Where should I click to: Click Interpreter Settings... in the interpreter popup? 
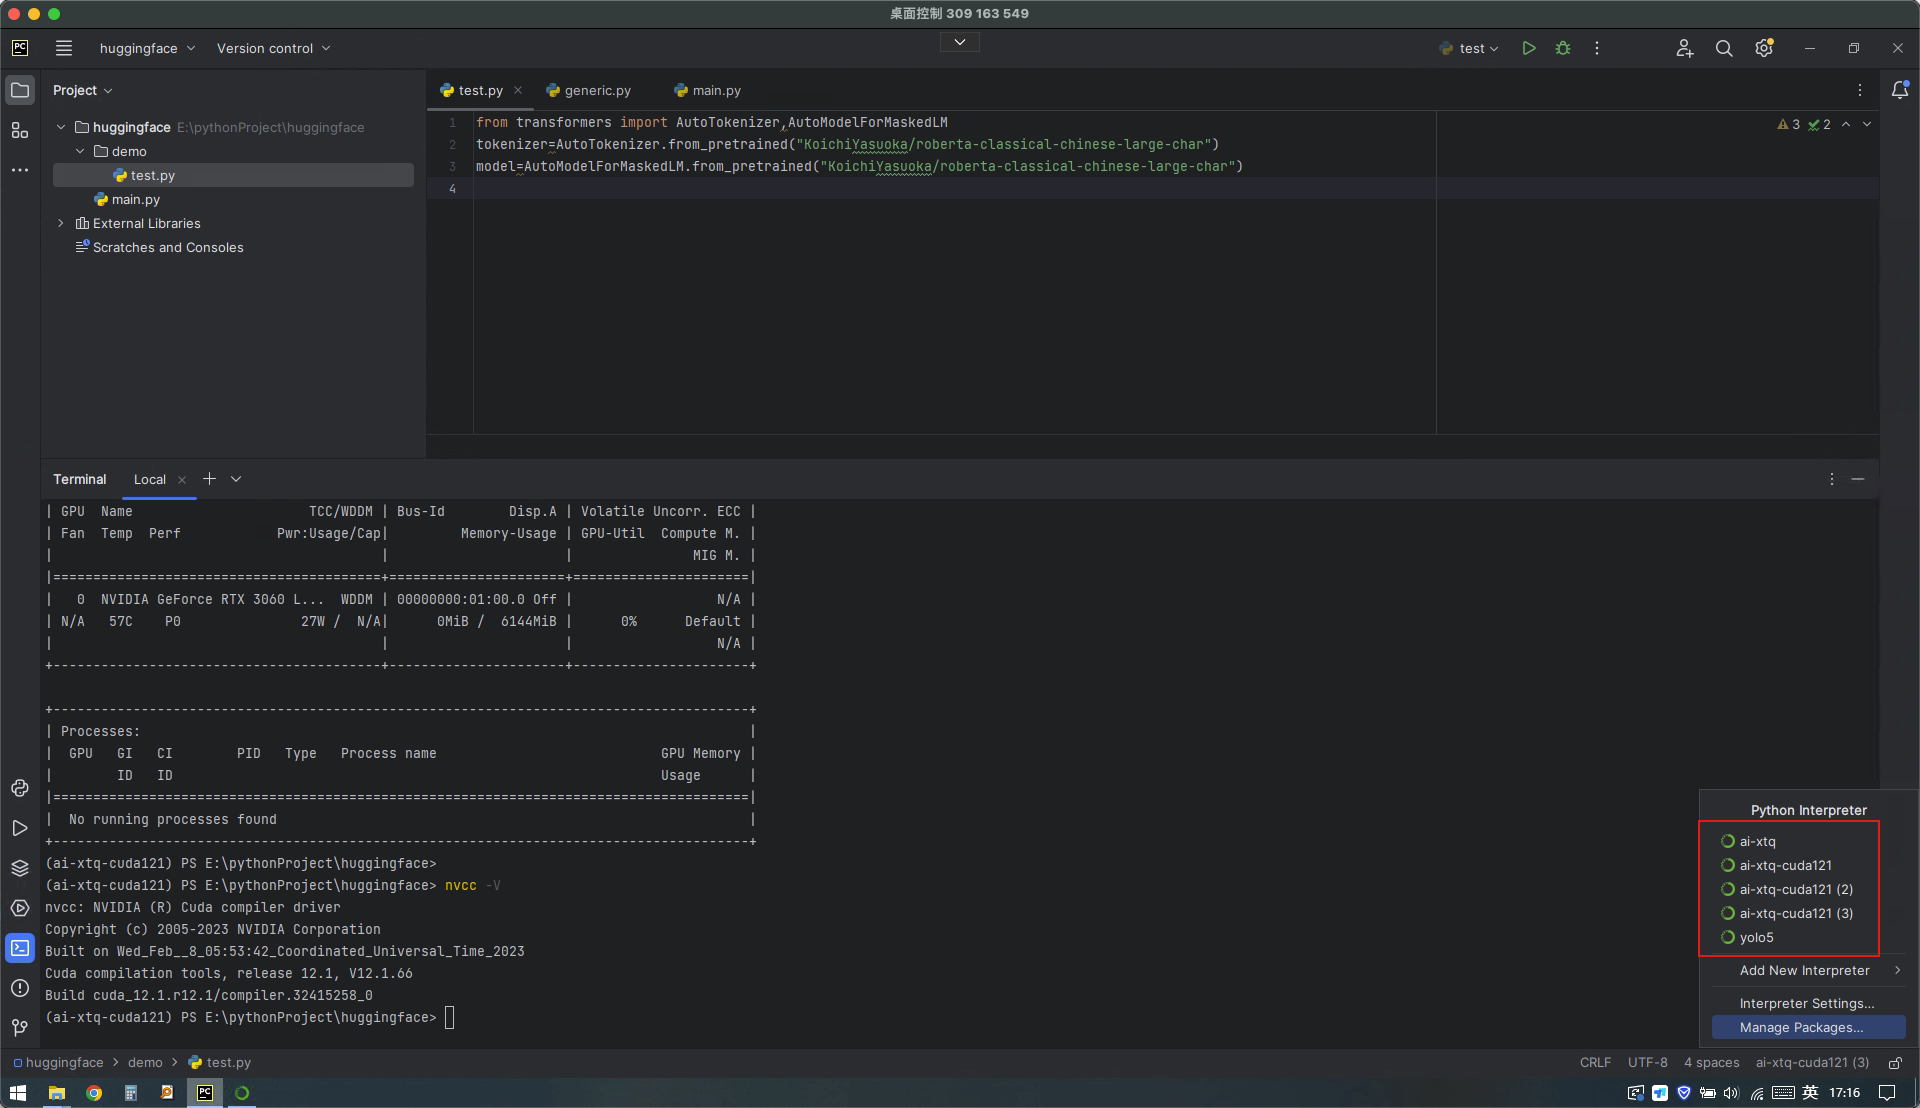tap(1806, 1003)
